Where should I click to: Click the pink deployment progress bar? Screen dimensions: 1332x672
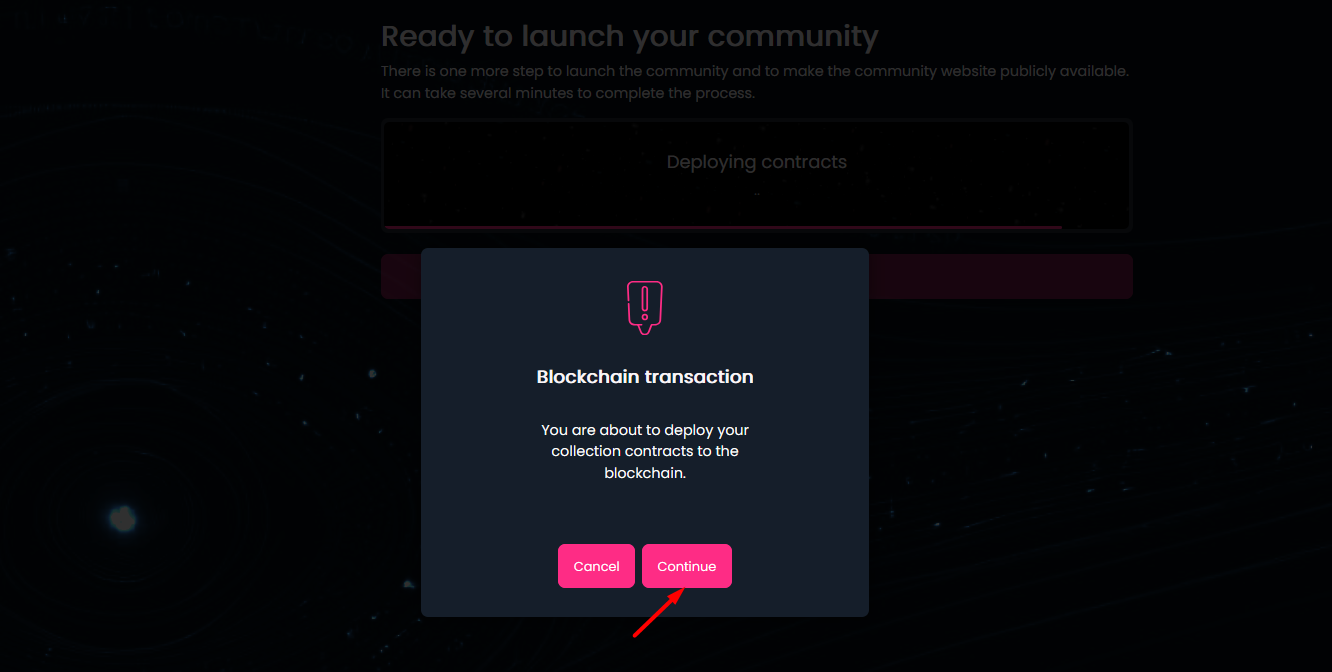[x=722, y=227]
